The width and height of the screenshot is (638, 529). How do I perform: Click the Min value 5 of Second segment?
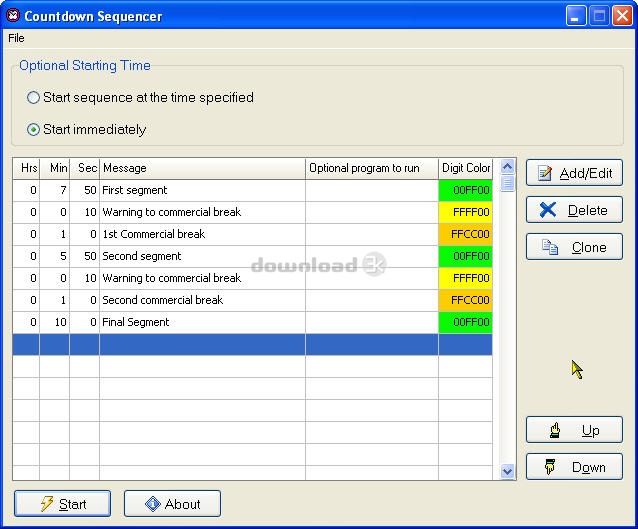[55, 256]
